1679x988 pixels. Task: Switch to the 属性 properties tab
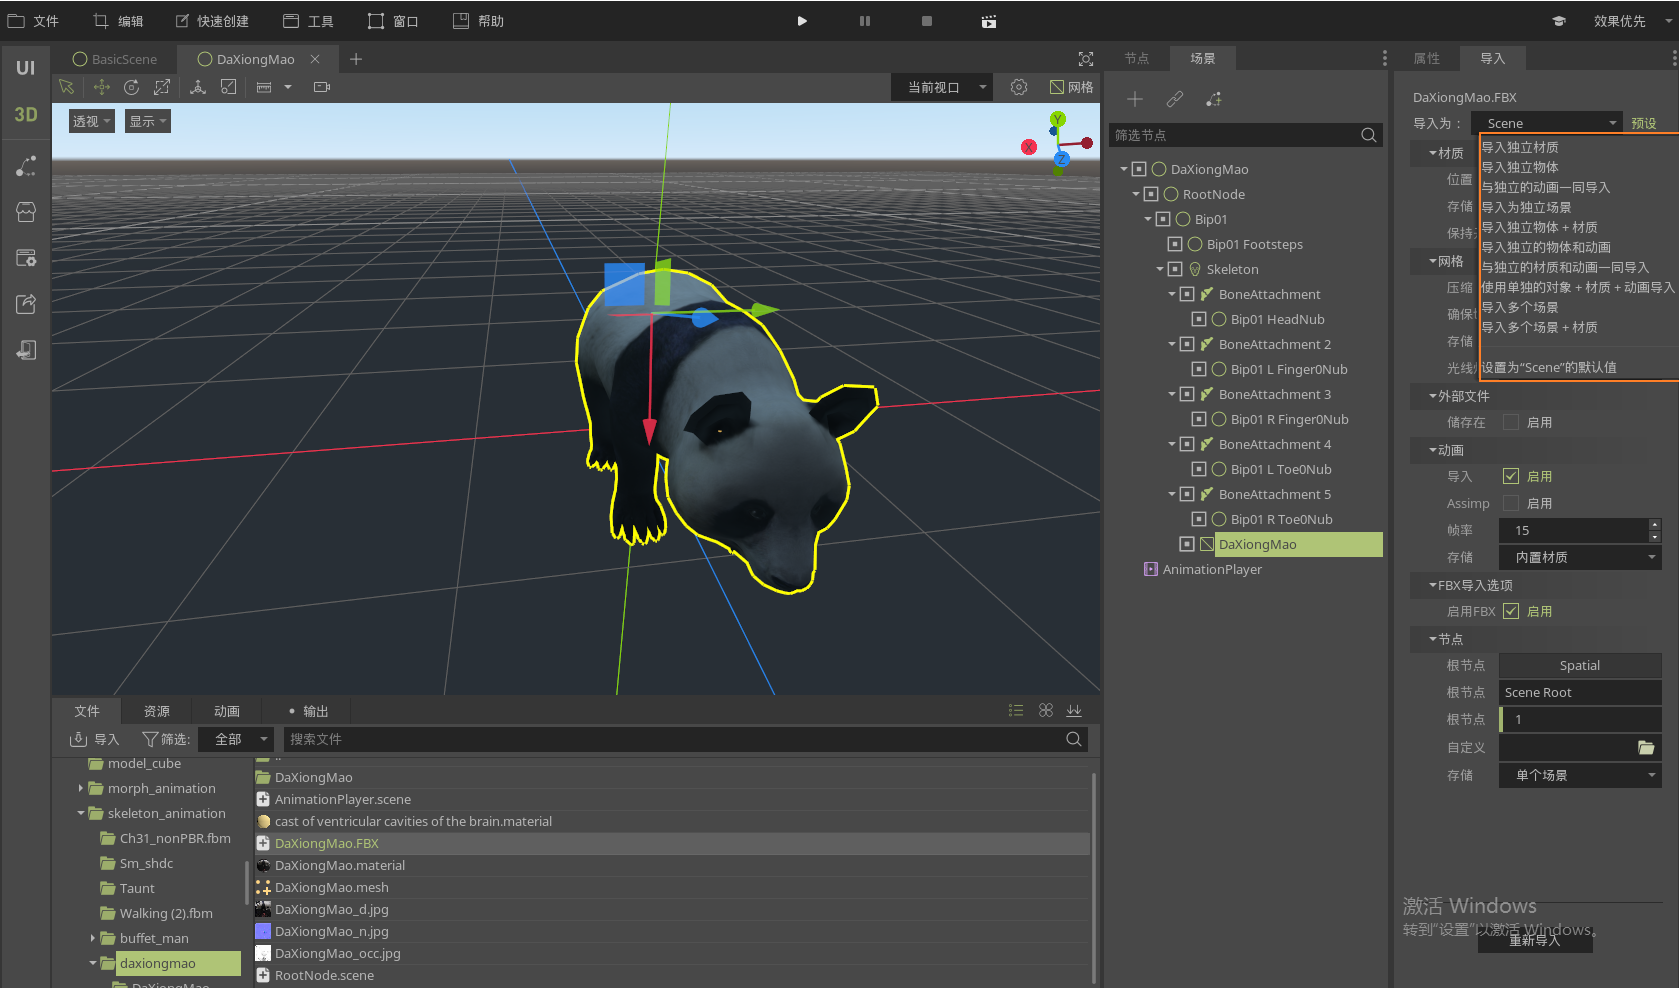click(x=1427, y=58)
